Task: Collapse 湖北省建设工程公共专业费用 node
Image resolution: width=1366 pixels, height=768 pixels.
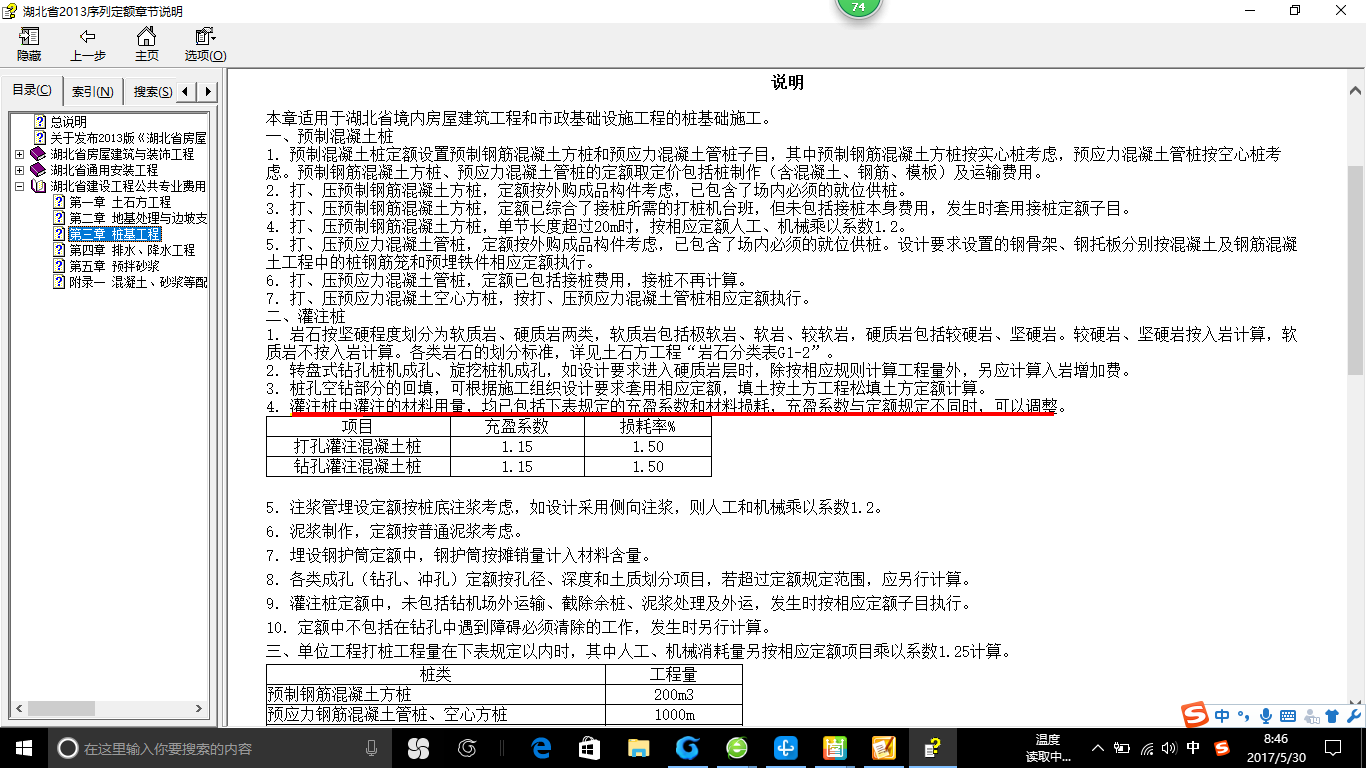Action: pos(20,186)
